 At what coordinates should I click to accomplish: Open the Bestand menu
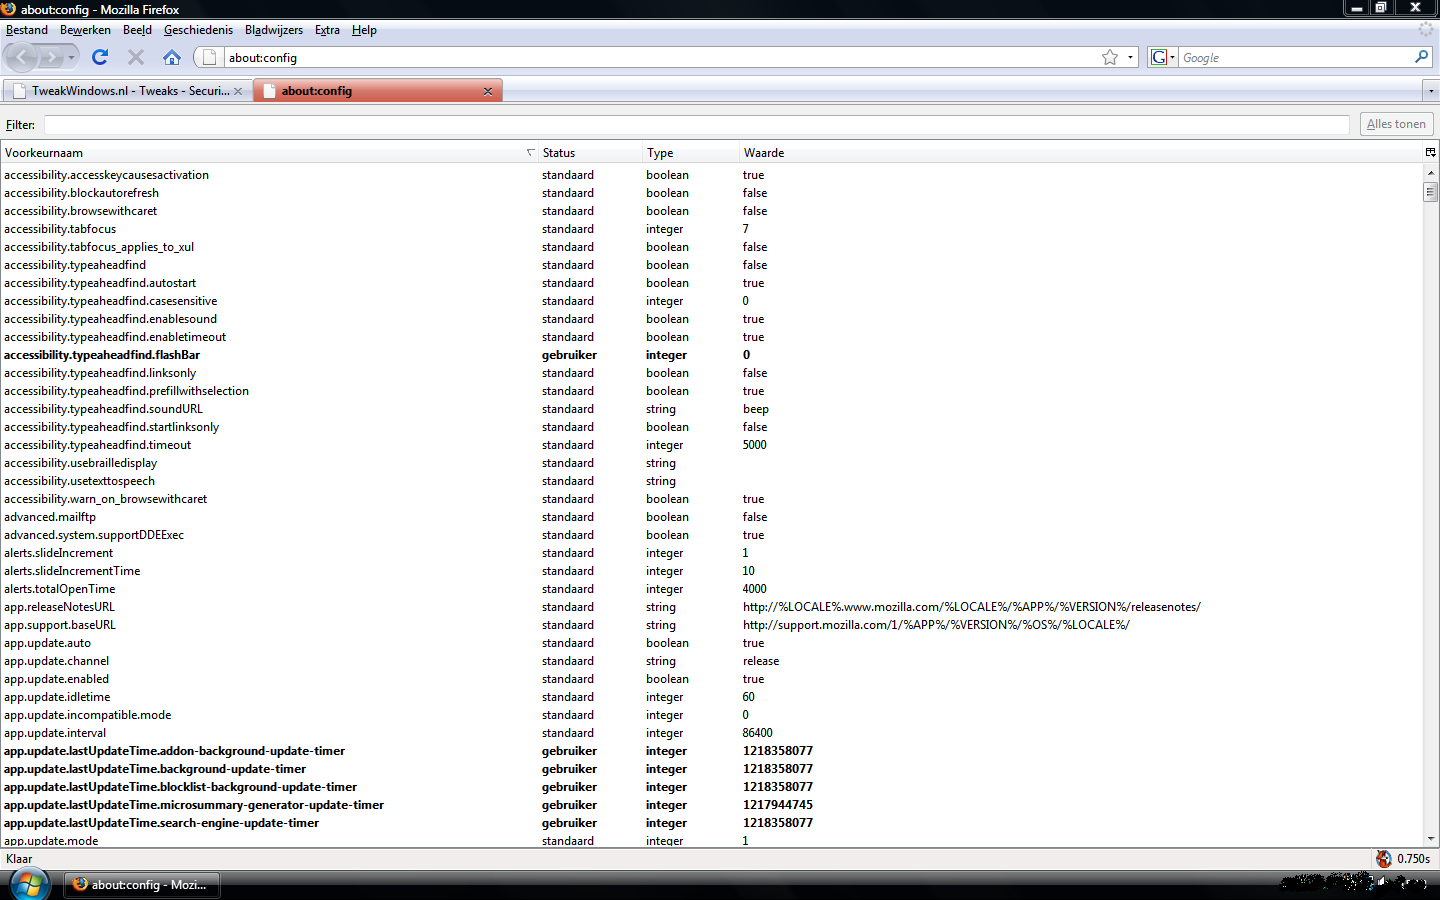27,30
